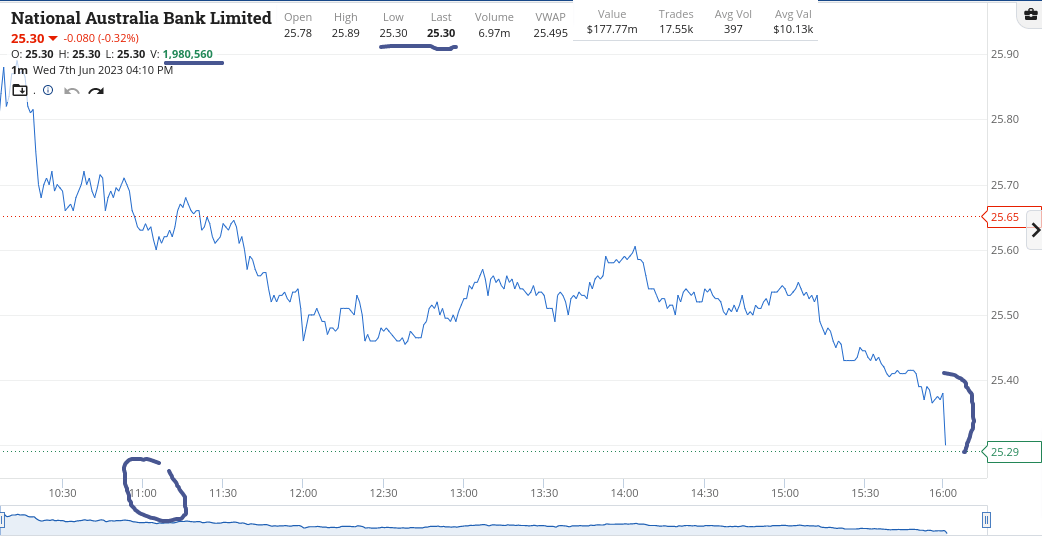Click the date Wed 7th Jun 2023 04:10 PM
The width and height of the screenshot is (1042, 537).
coord(103,70)
